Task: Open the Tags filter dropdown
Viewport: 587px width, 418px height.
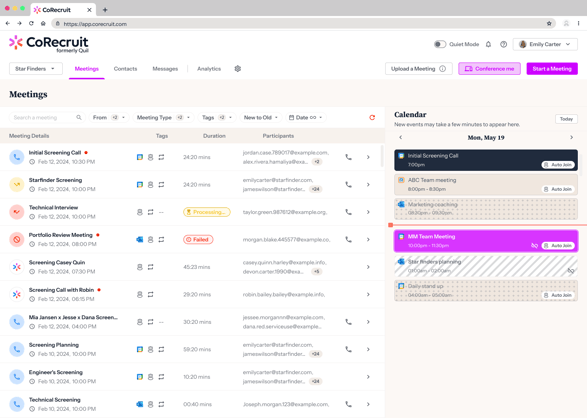Action: click(217, 118)
